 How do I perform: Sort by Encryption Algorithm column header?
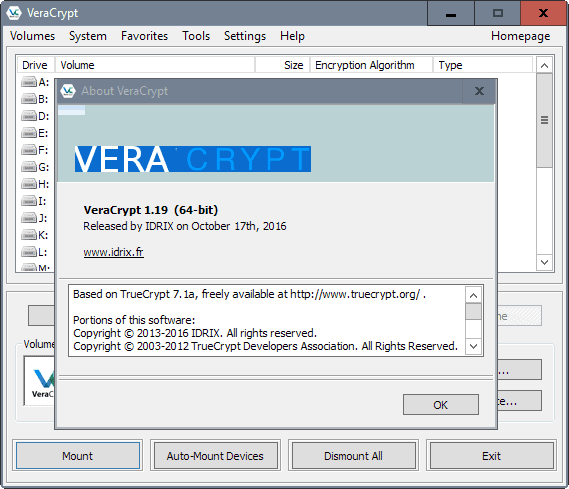tap(371, 65)
